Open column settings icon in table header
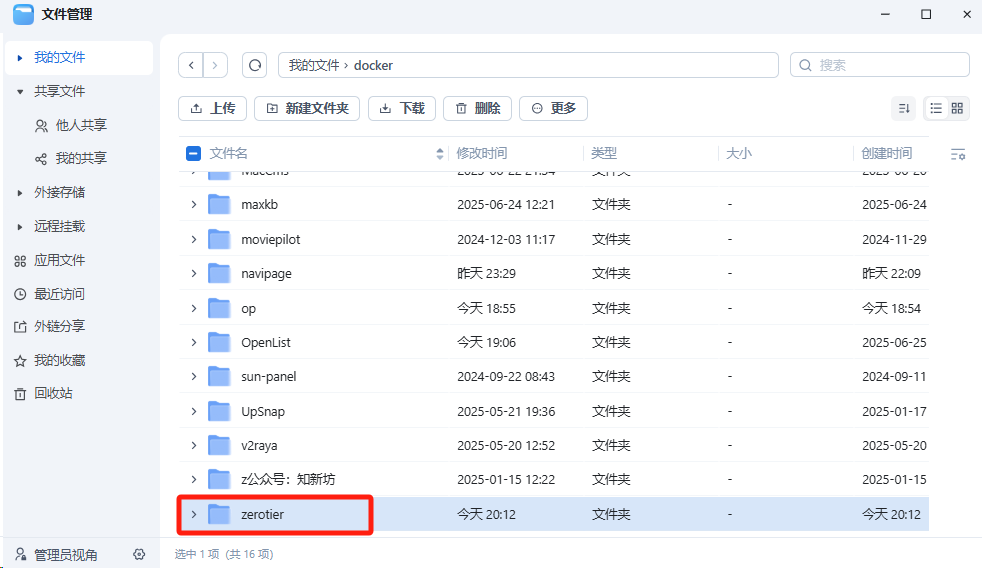 958,154
